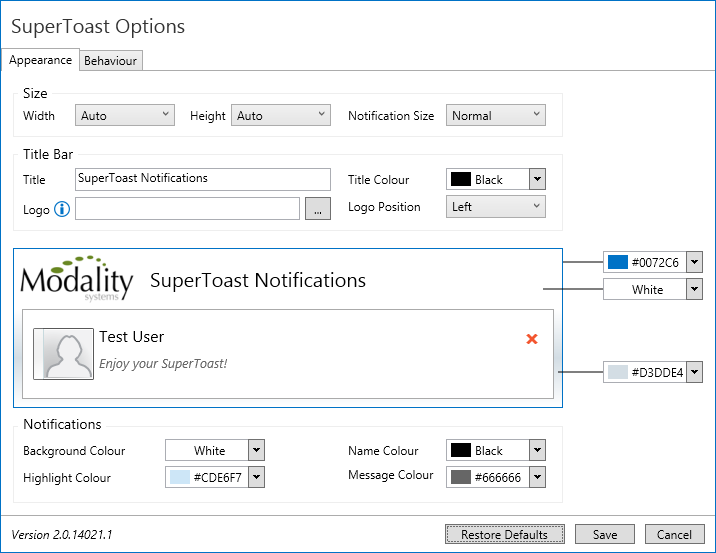Cancel the options dialog

[674, 534]
